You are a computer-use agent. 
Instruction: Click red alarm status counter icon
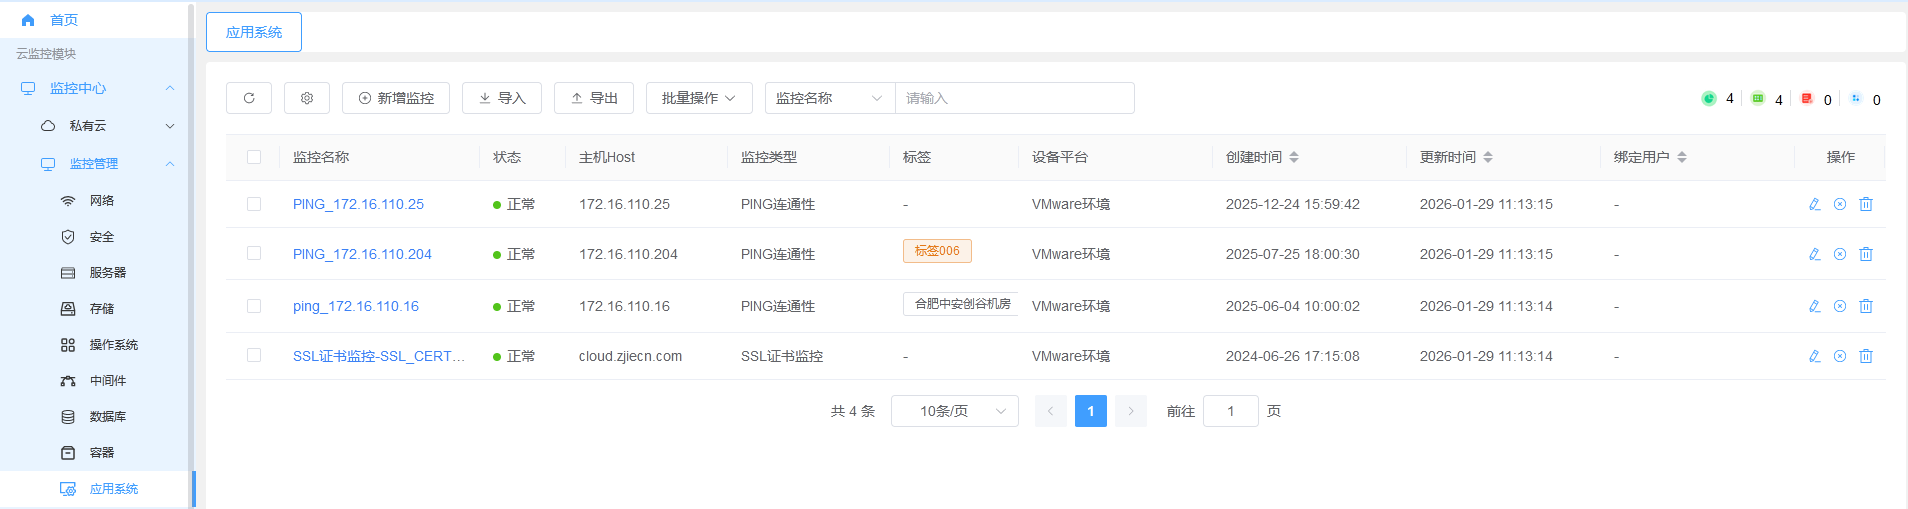click(x=1807, y=98)
